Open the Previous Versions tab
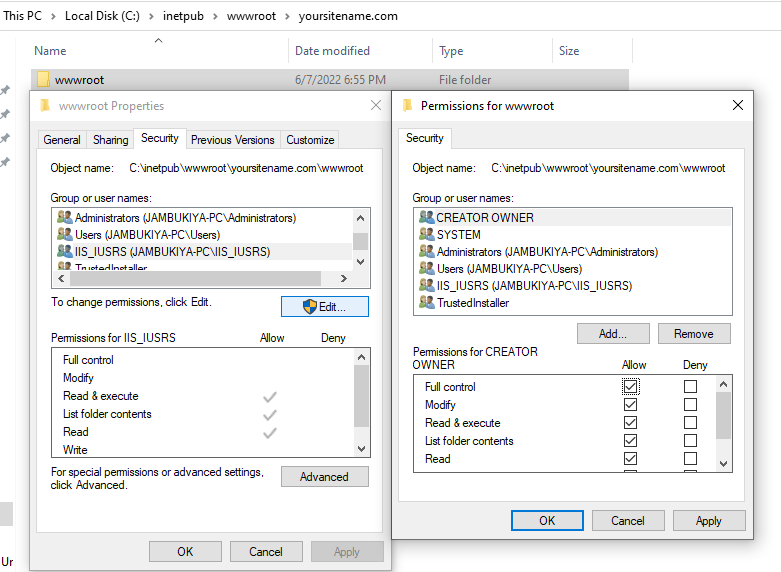The width and height of the screenshot is (781, 572). (232, 140)
